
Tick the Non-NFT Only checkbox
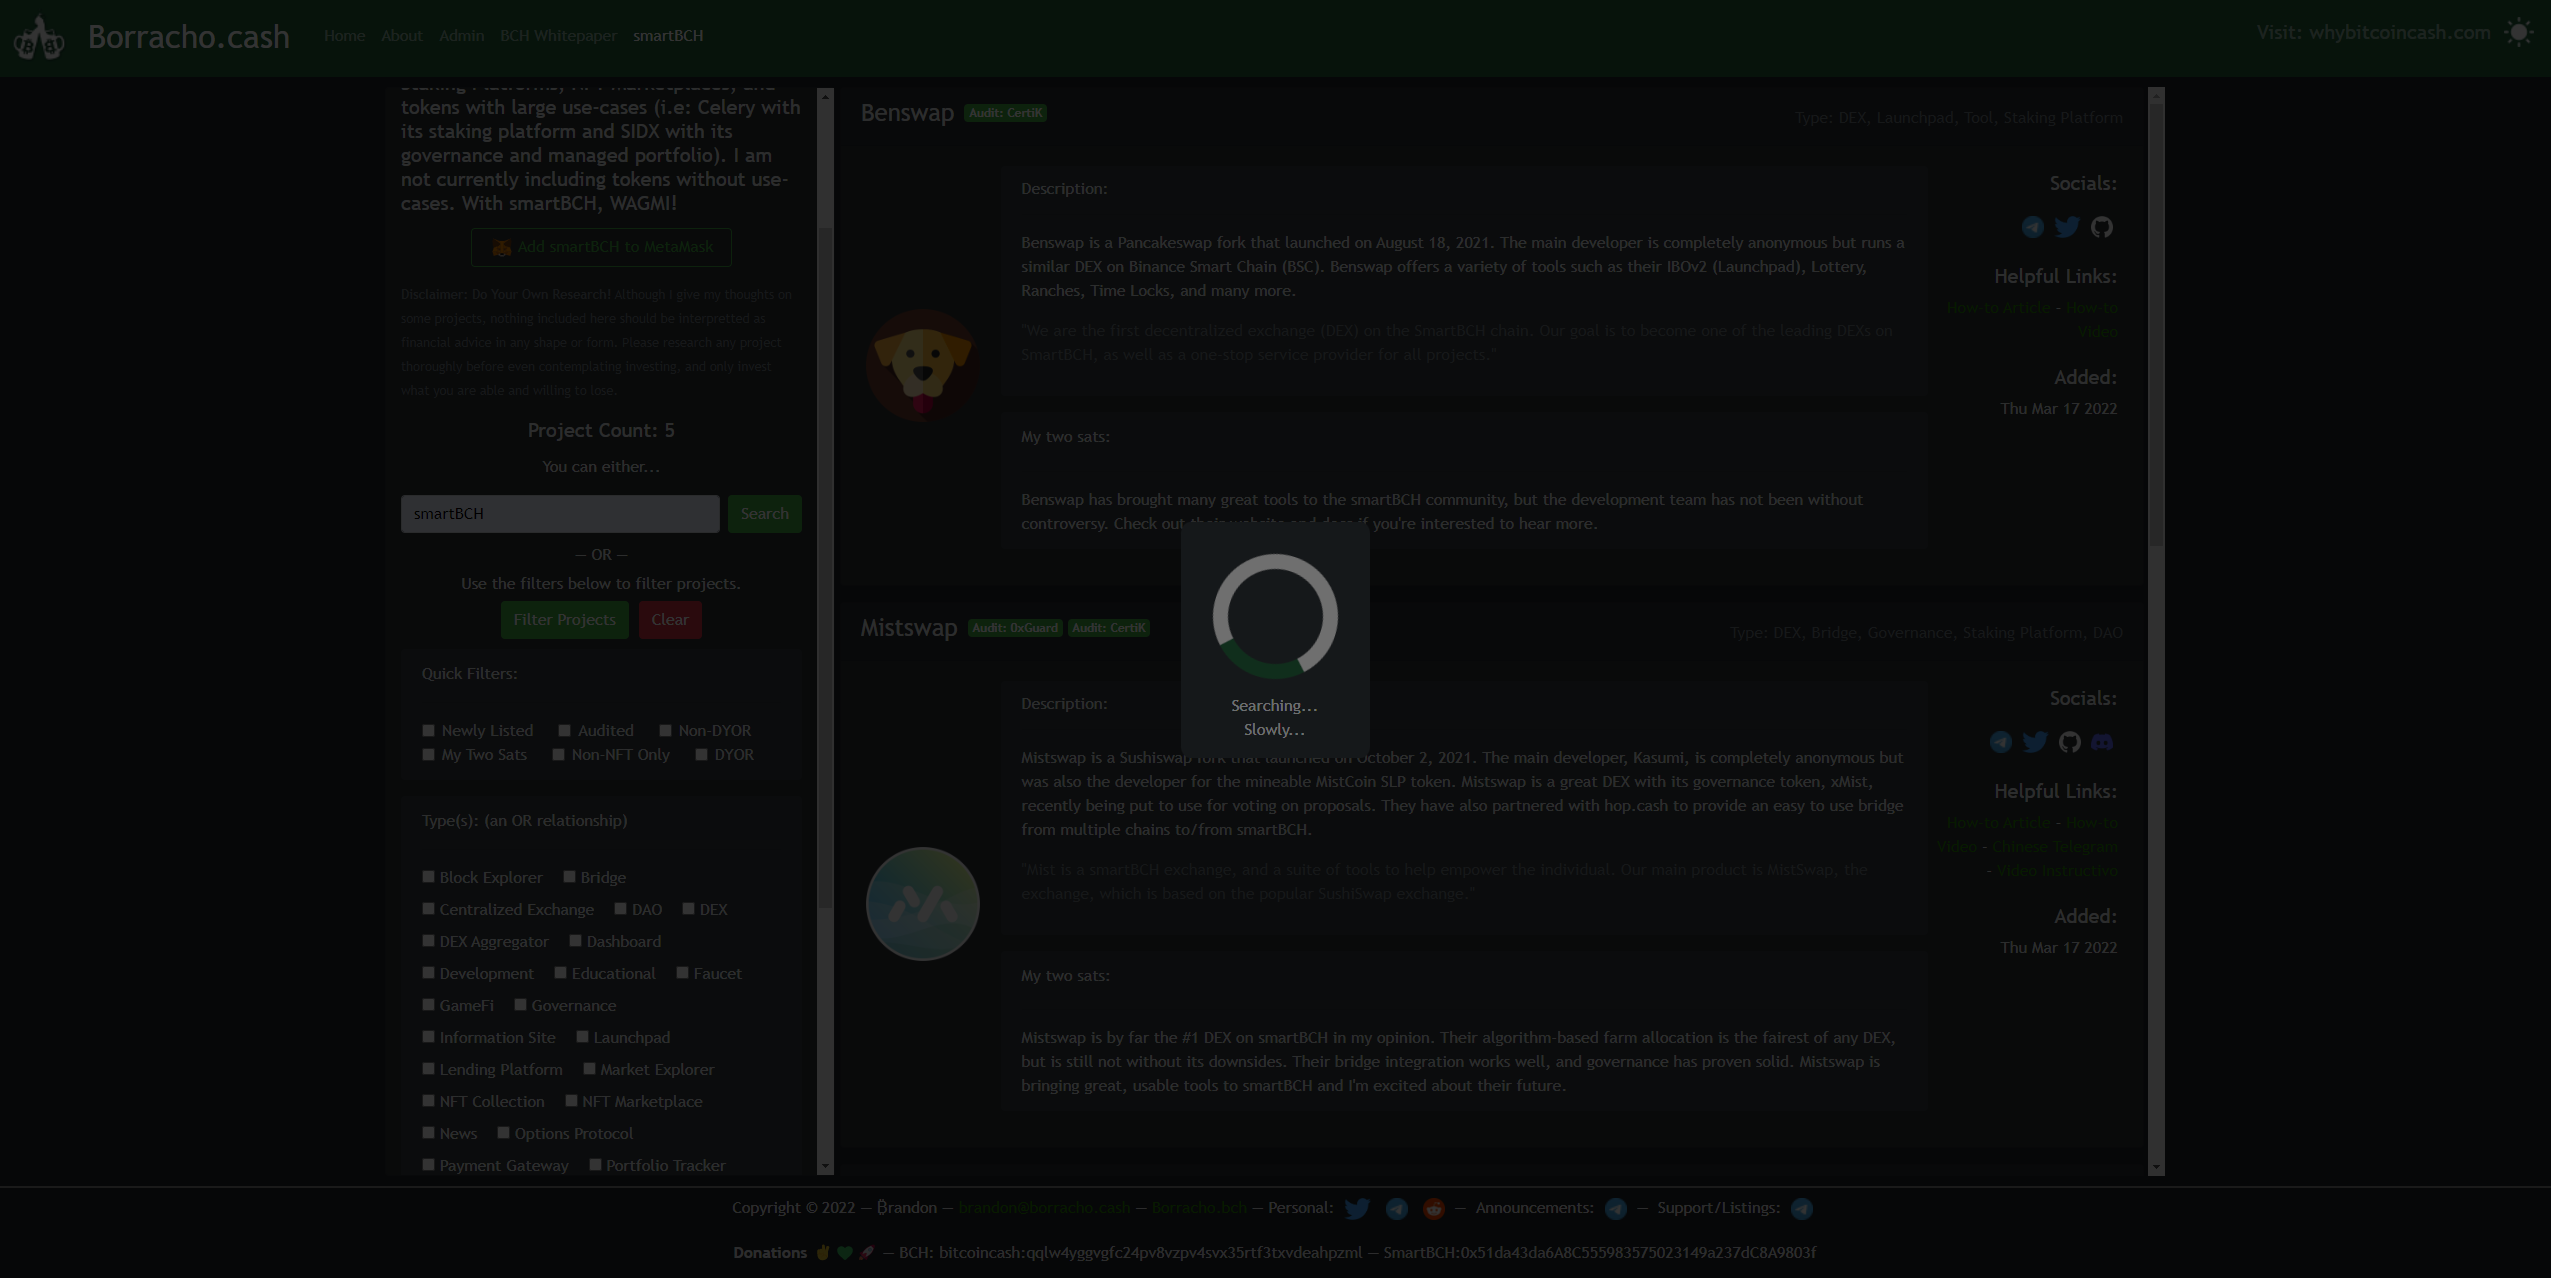pos(558,754)
